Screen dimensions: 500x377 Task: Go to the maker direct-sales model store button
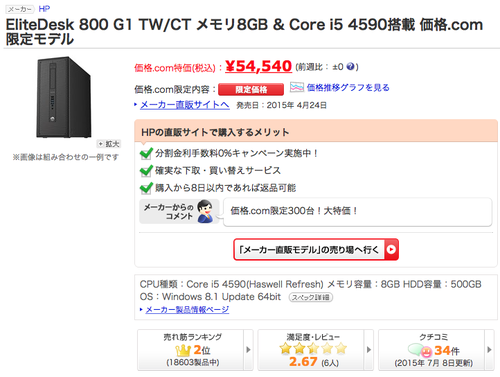[x=316, y=249]
